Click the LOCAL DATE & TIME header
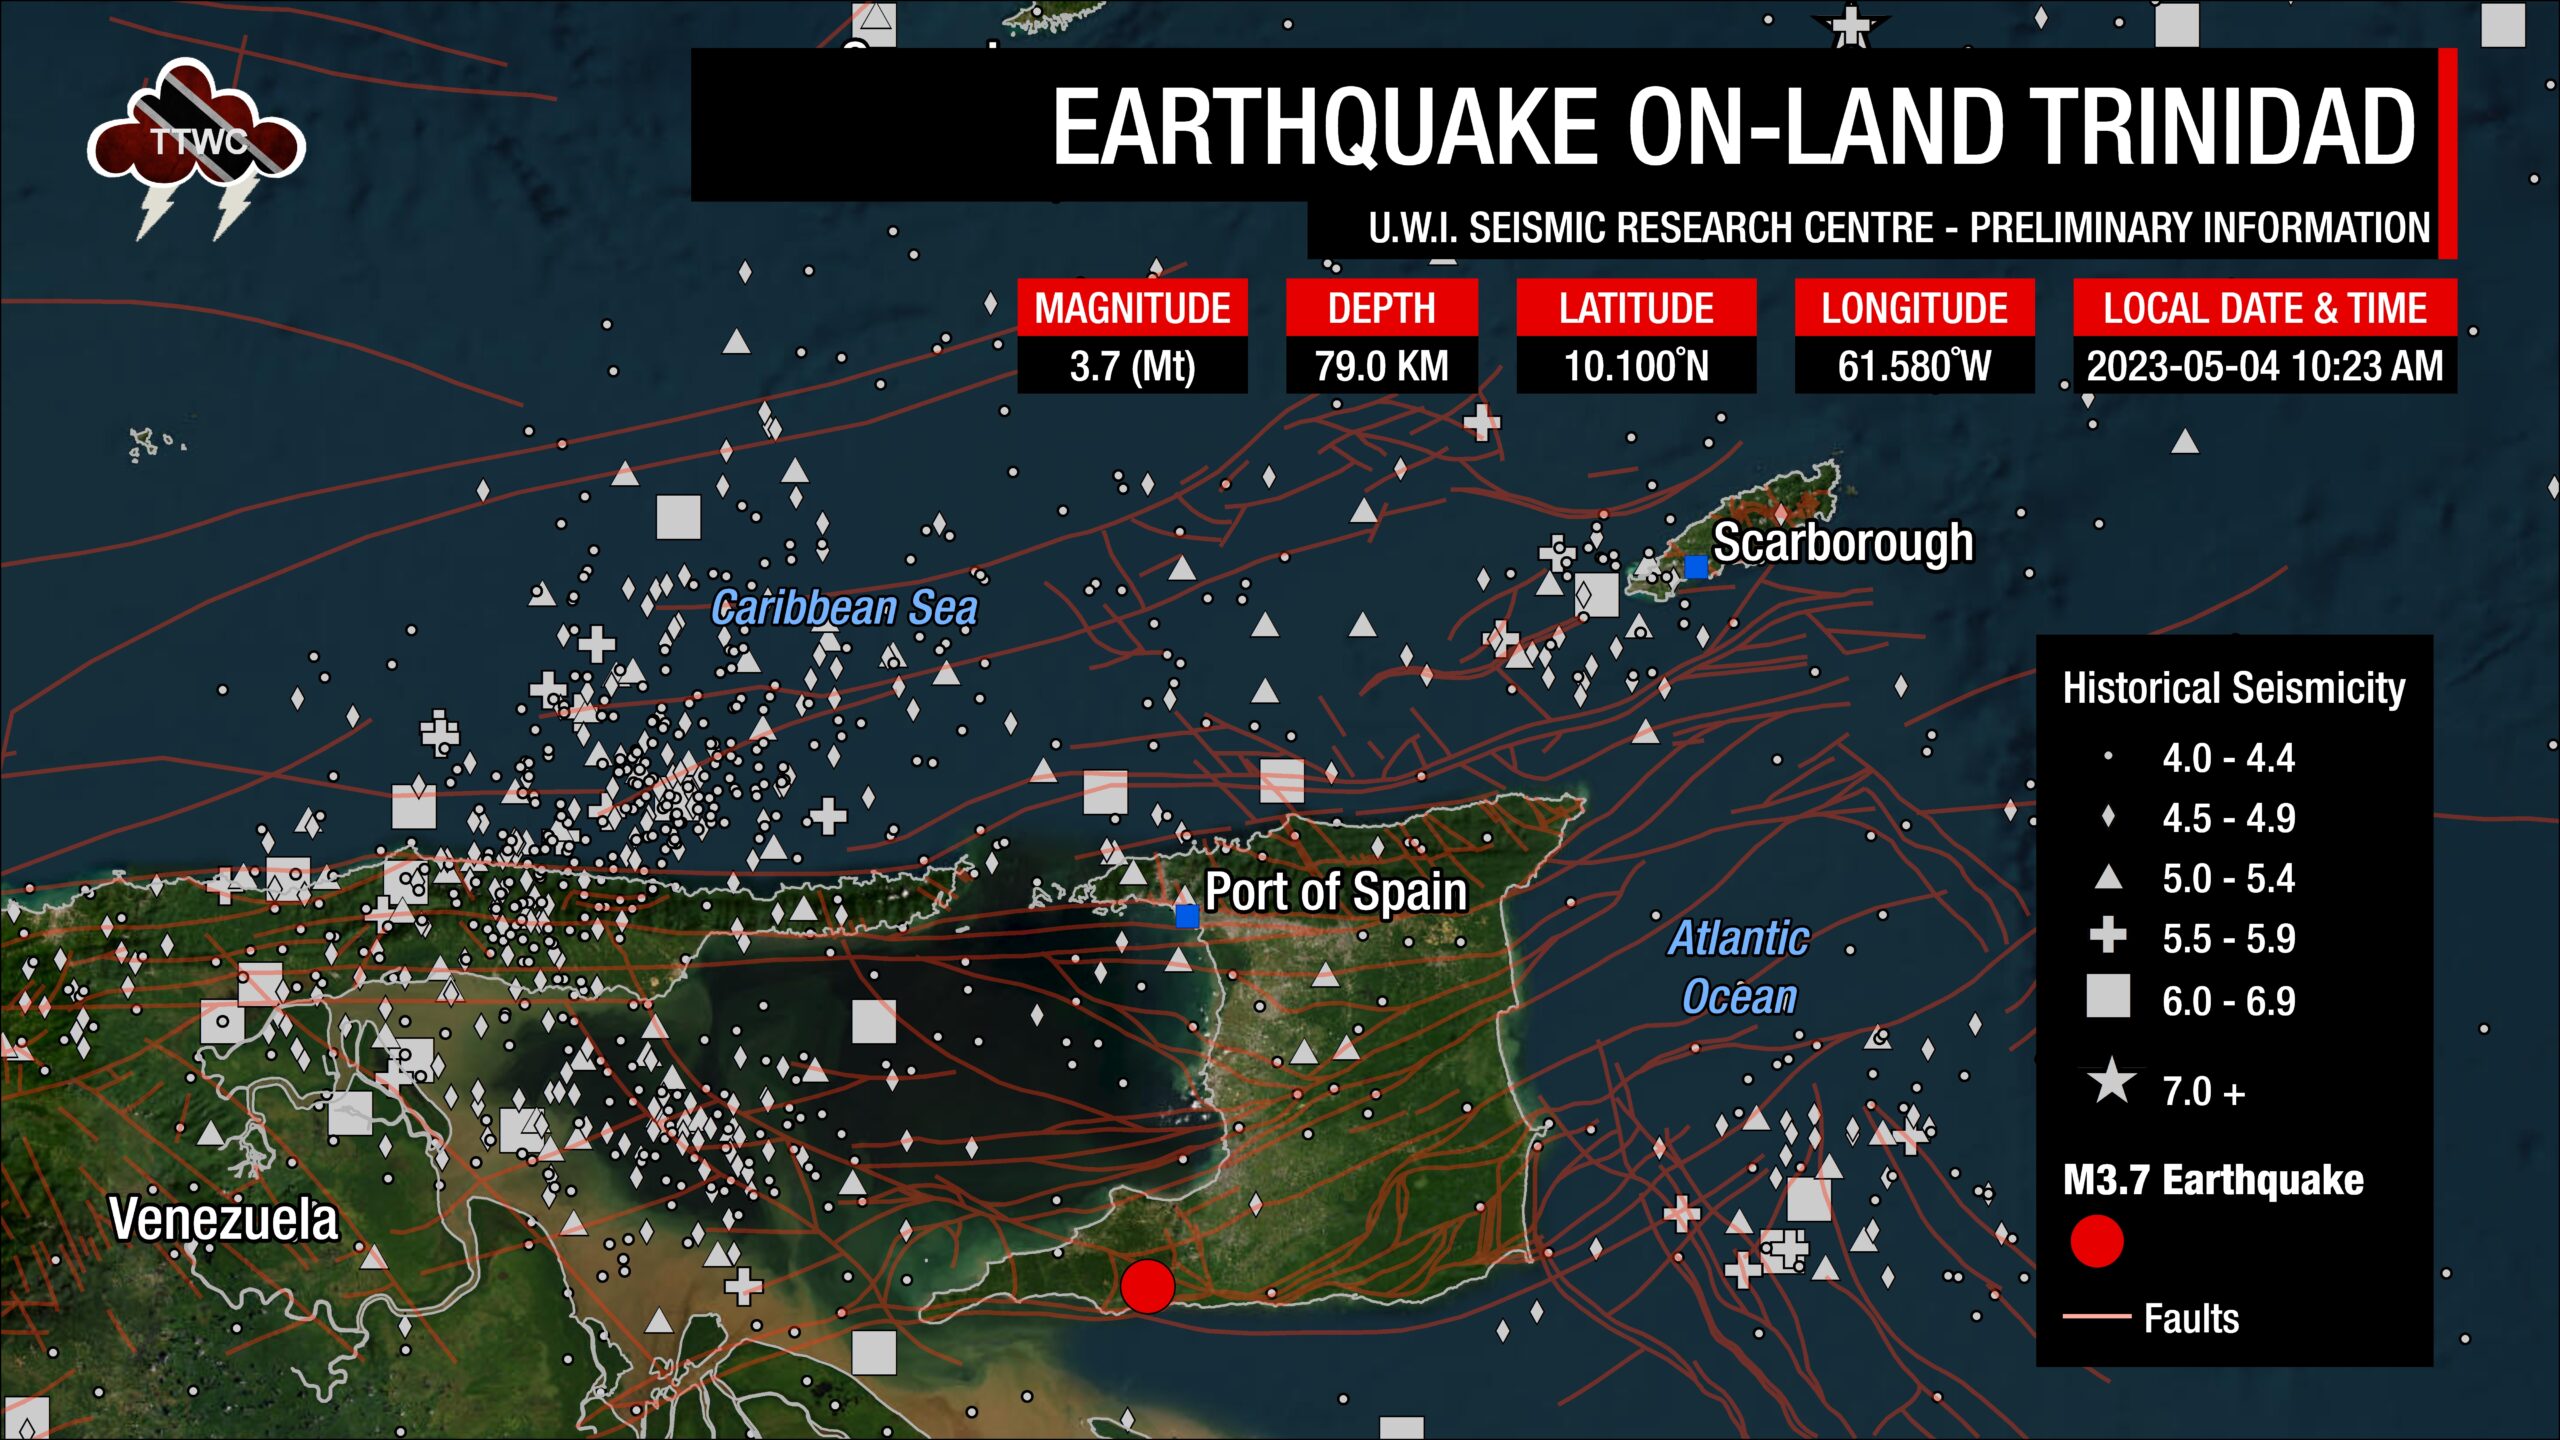2560x1440 pixels. 2265,307
